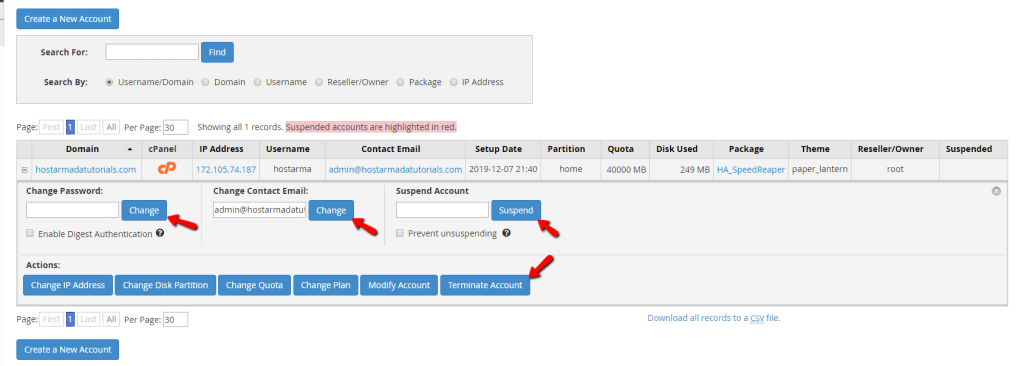
Task: Click the cPanel column header
Action: (162, 150)
